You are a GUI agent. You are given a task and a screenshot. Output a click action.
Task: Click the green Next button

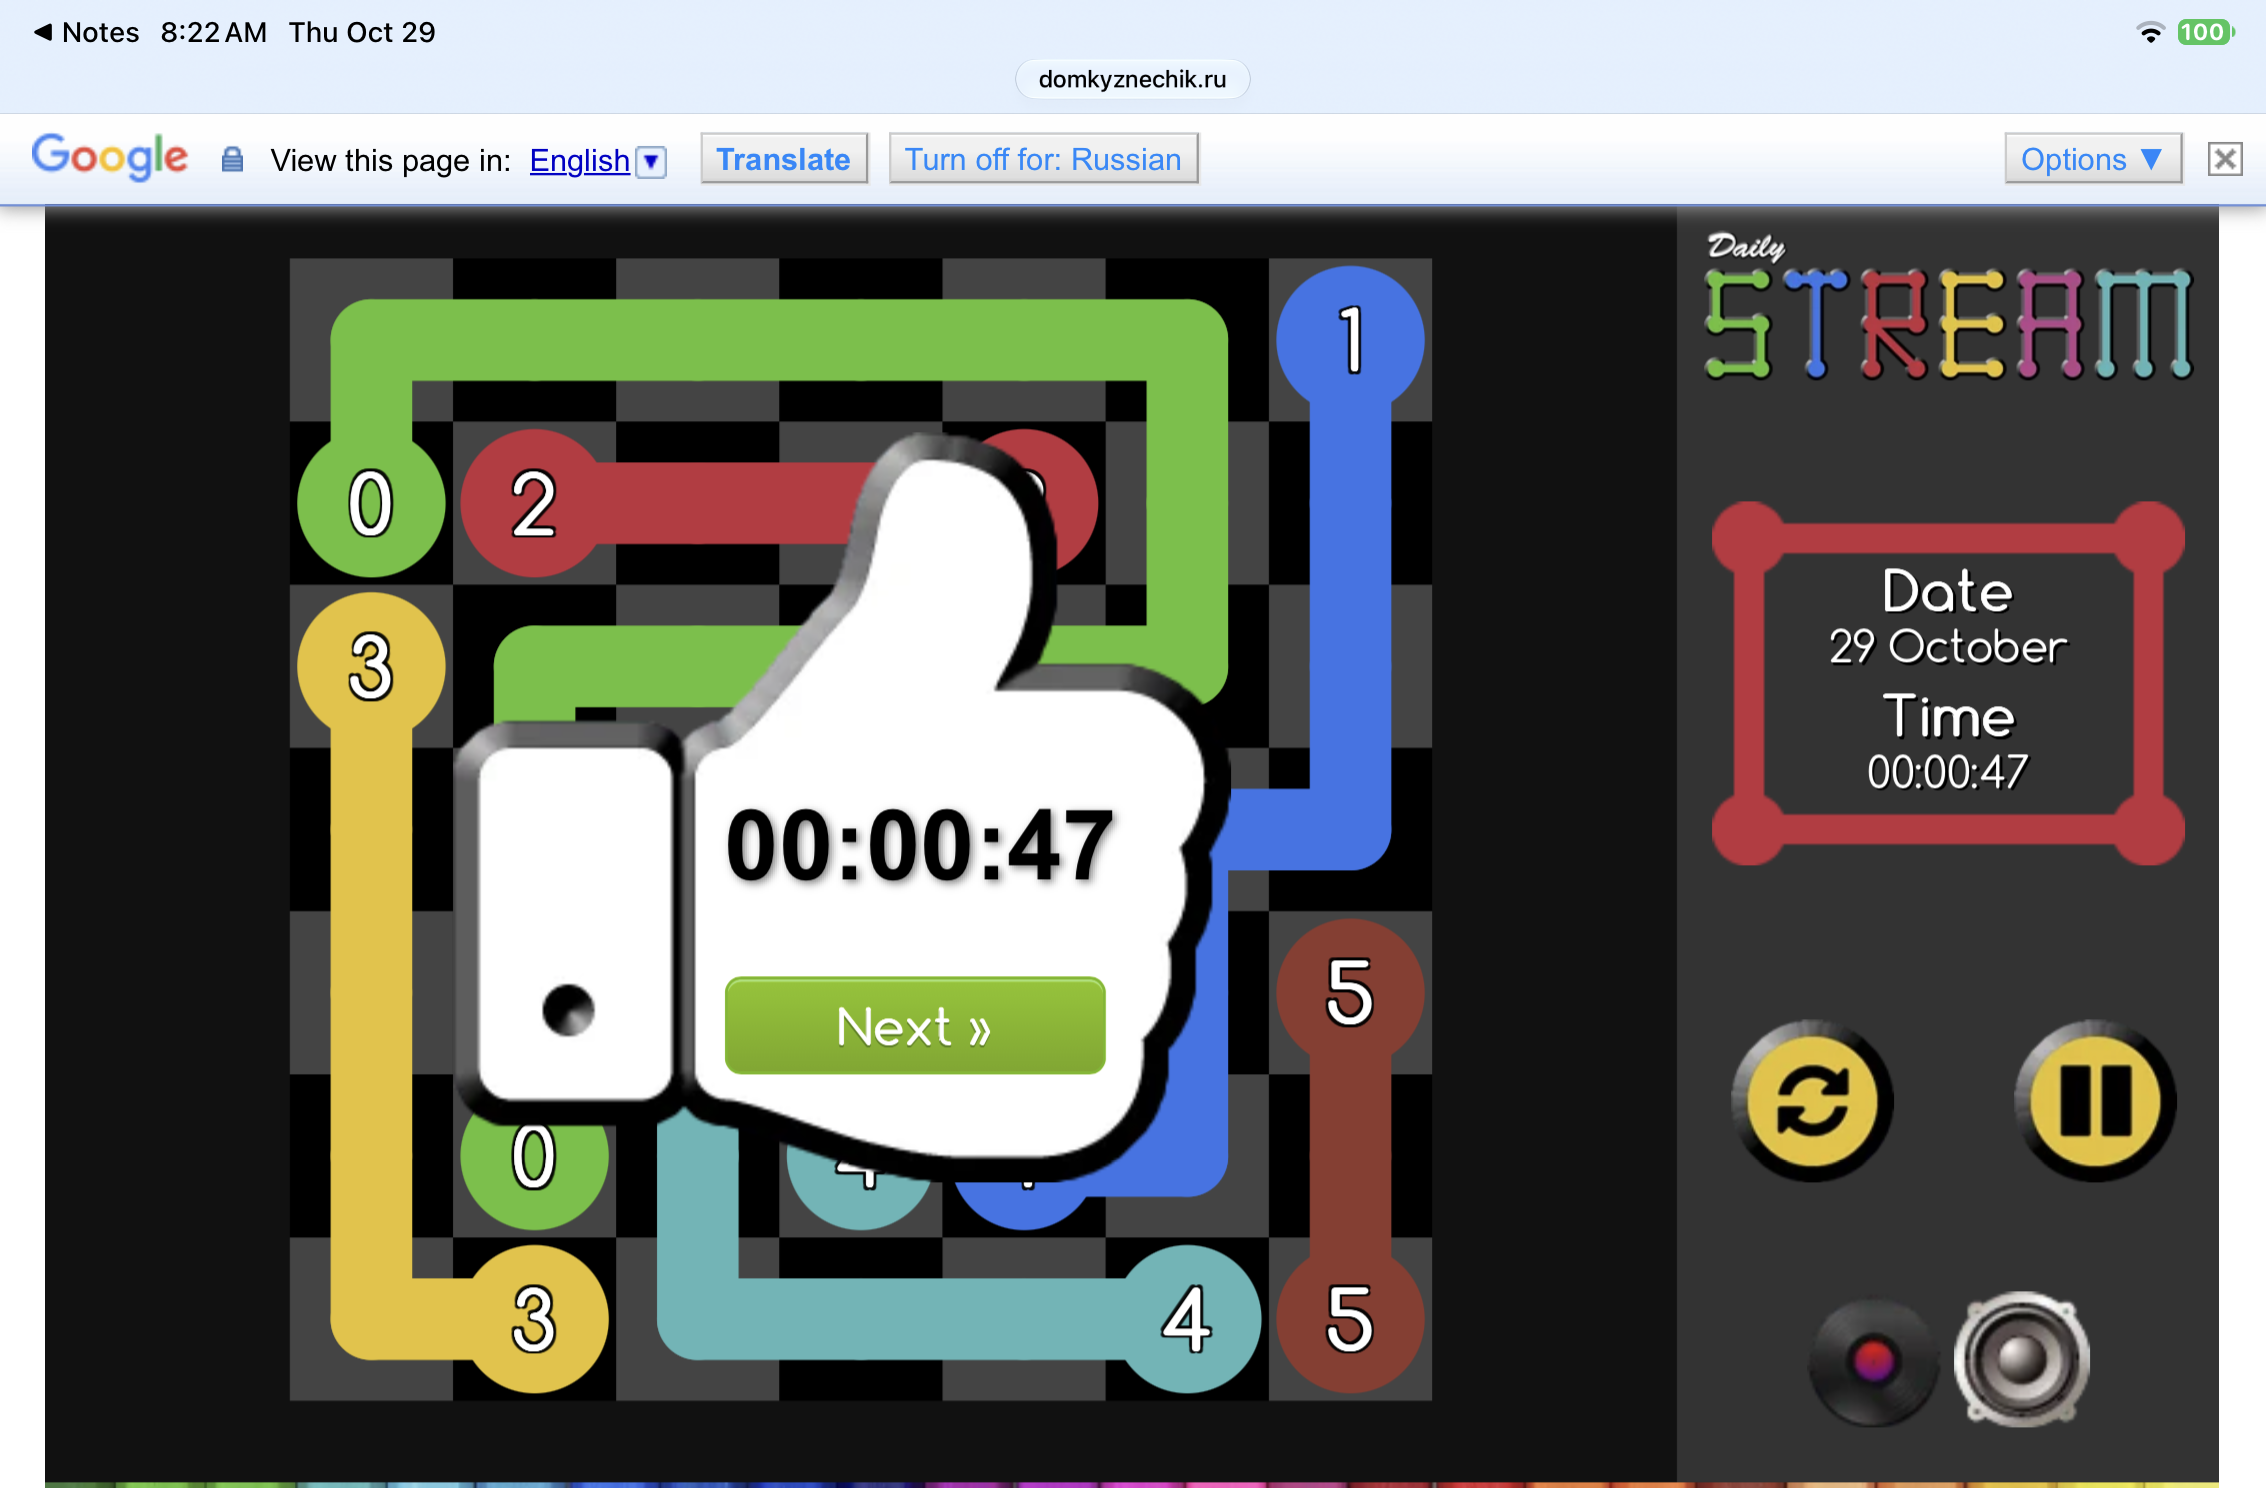coord(914,1026)
